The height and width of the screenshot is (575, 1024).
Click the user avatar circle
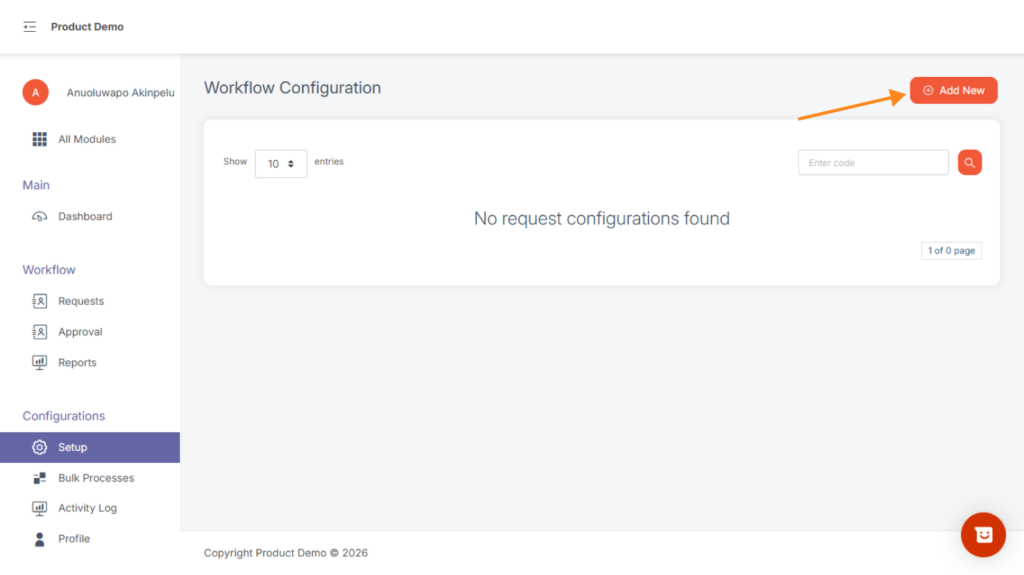click(35, 92)
